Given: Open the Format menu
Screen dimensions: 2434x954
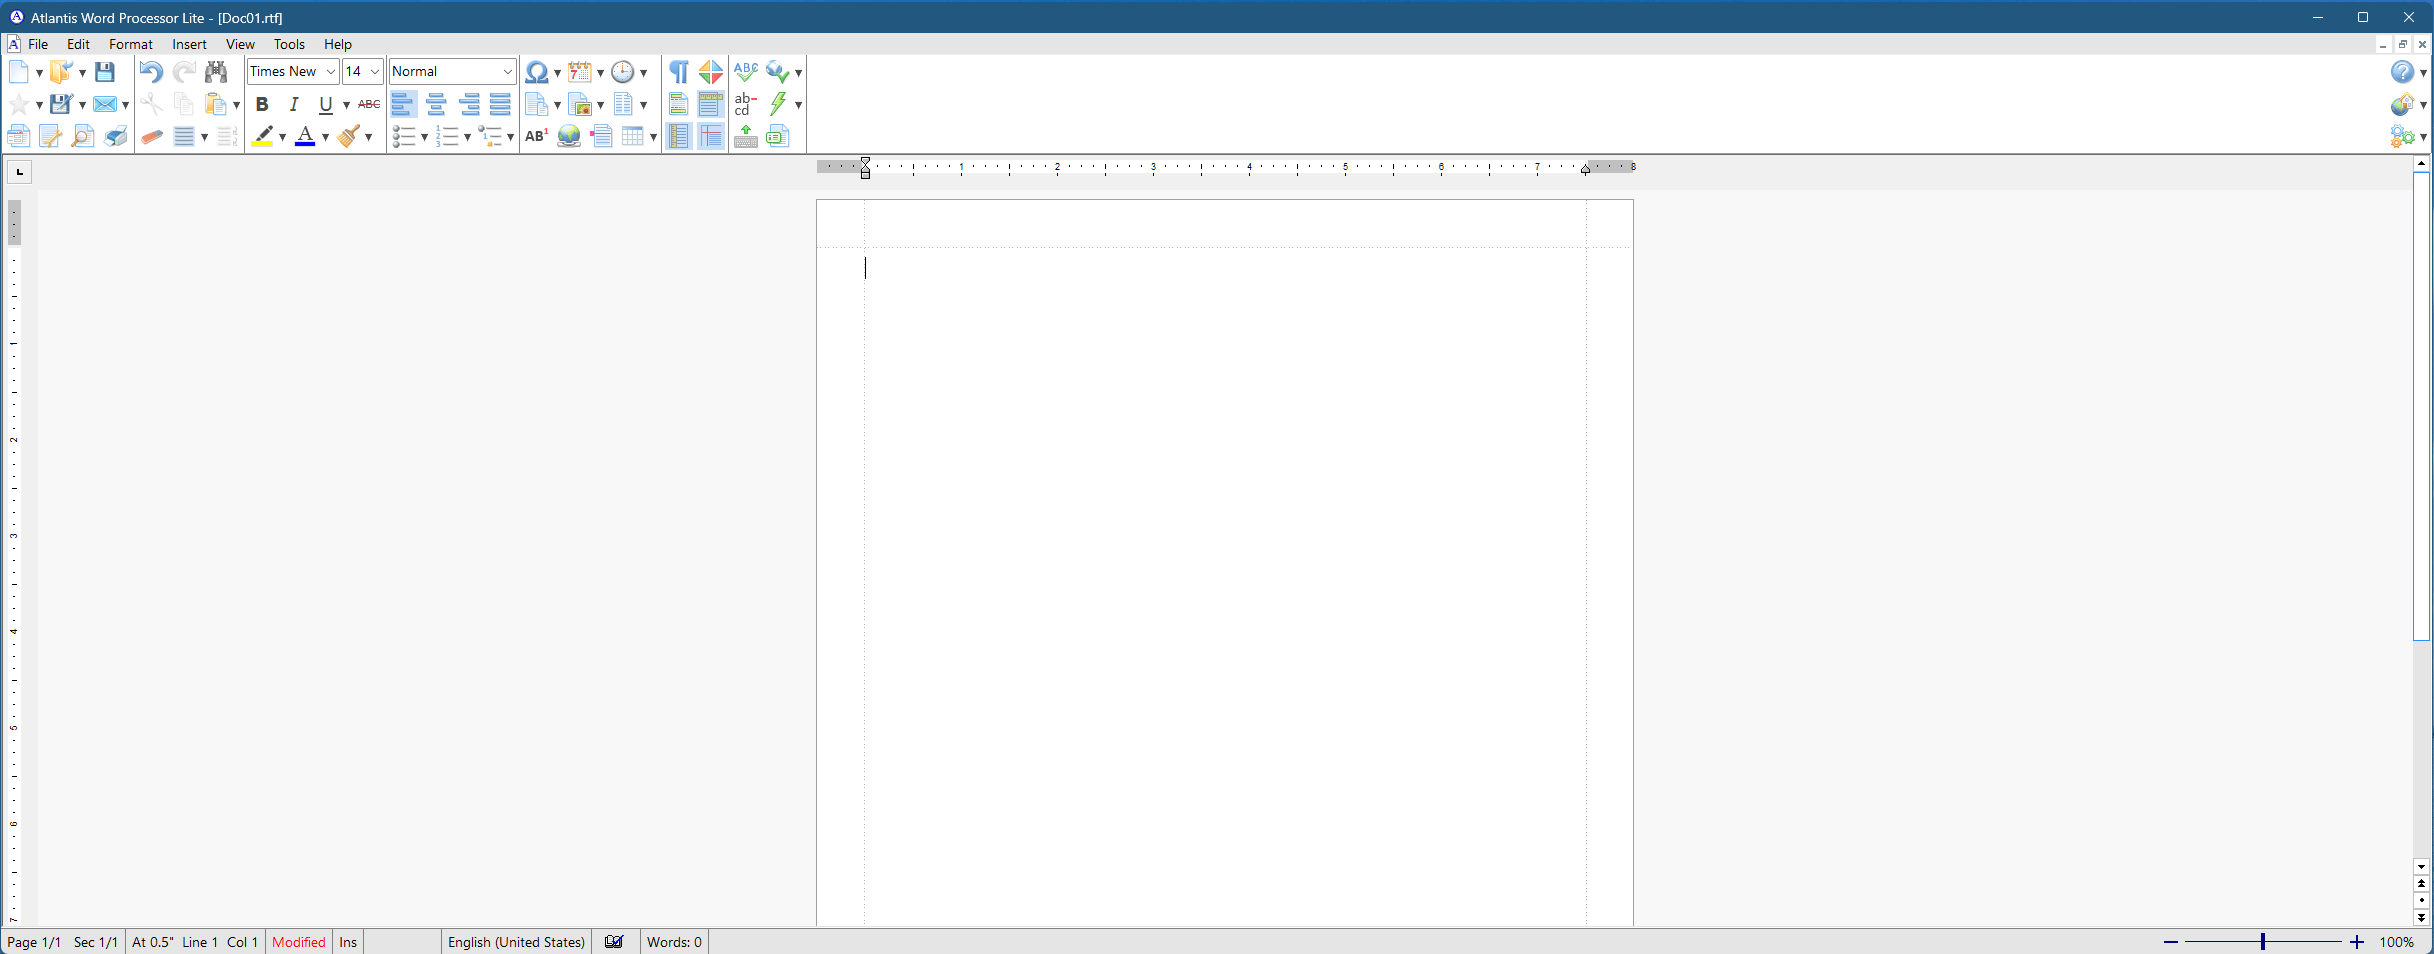Looking at the screenshot, I should 130,44.
